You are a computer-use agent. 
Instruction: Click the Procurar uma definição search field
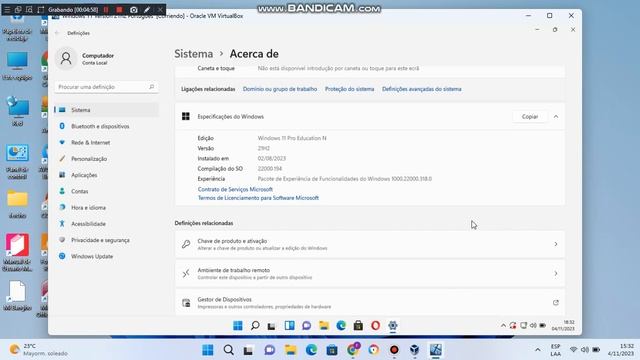tap(106, 87)
